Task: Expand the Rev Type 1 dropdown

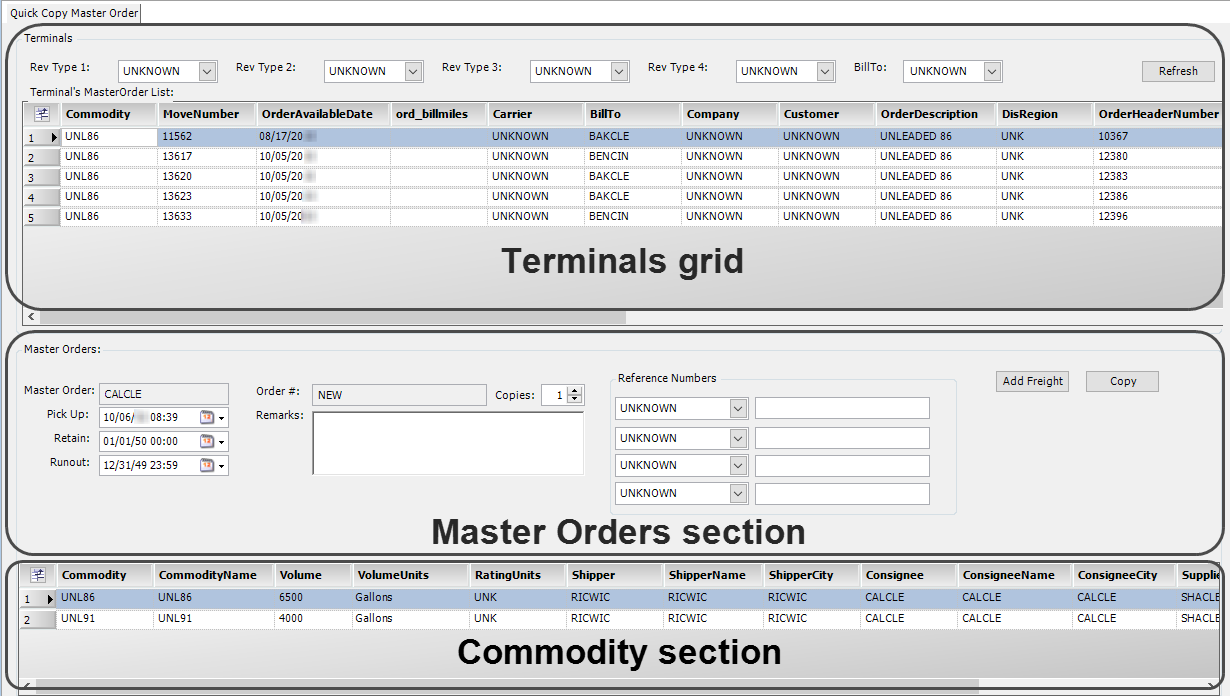Action: [x=207, y=71]
